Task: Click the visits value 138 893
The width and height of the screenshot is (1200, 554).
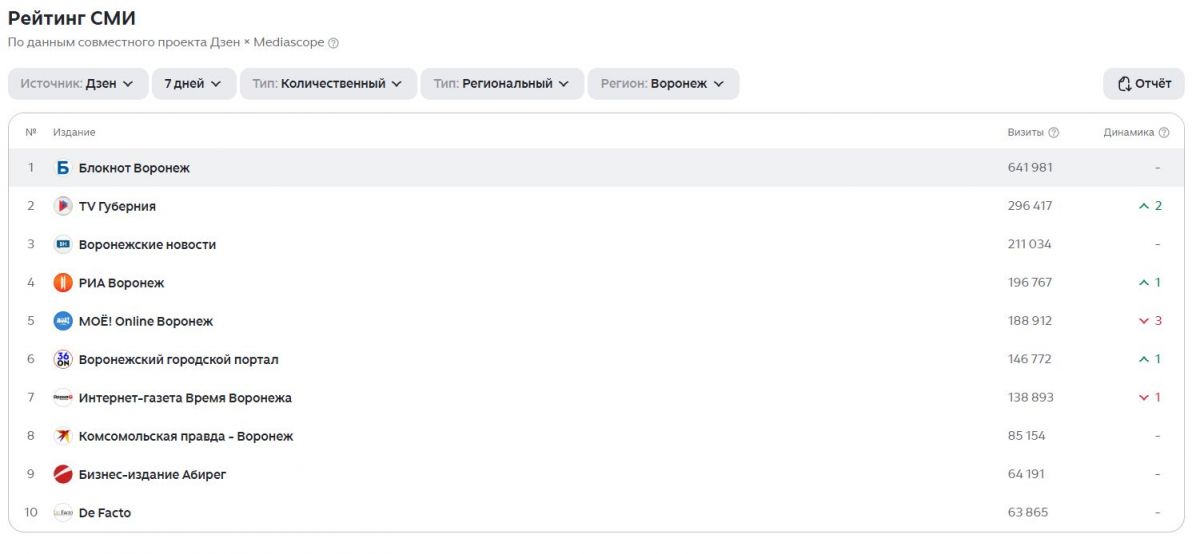Action: click(x=1030, y=398)
